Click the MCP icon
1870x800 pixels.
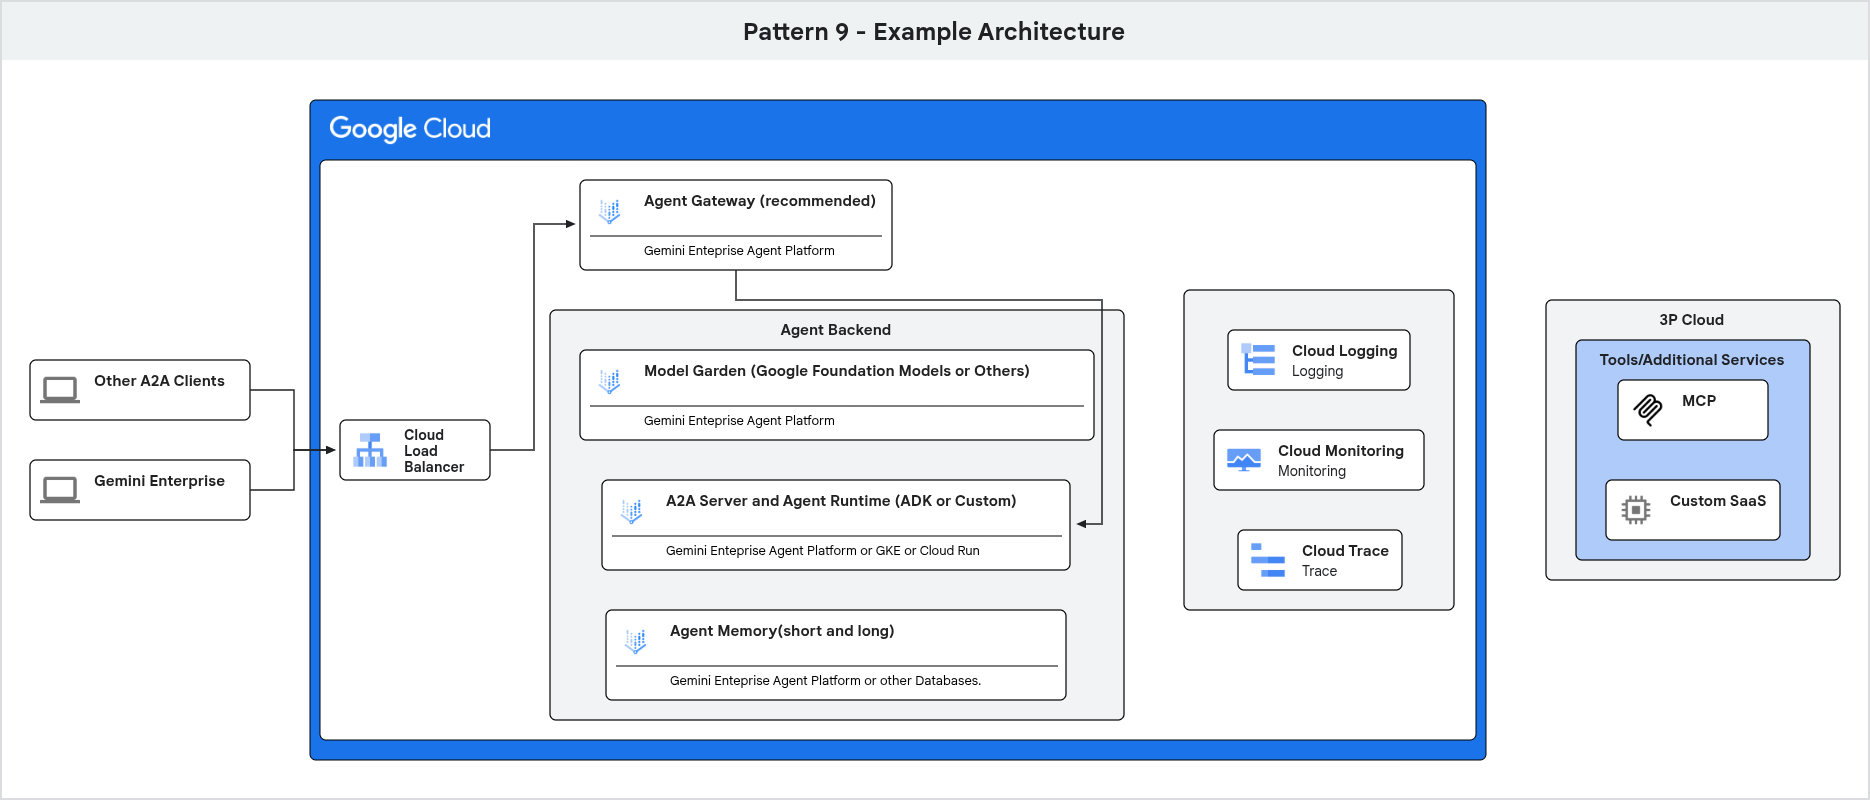1648,409
